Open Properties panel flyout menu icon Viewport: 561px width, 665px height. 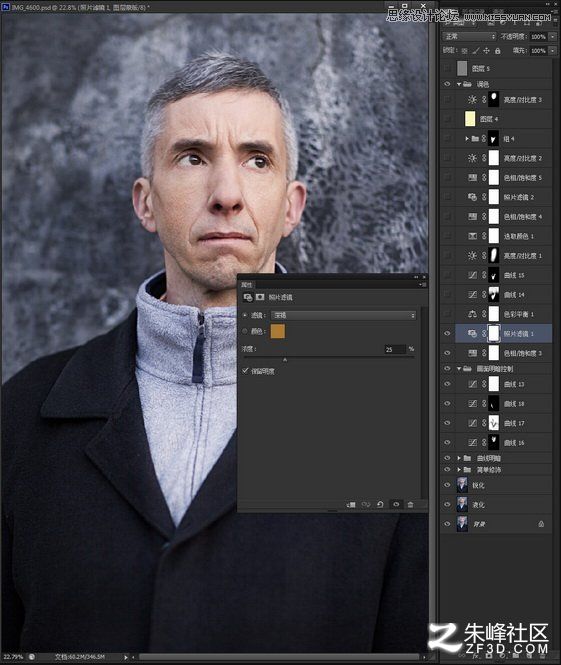point(423,285)
